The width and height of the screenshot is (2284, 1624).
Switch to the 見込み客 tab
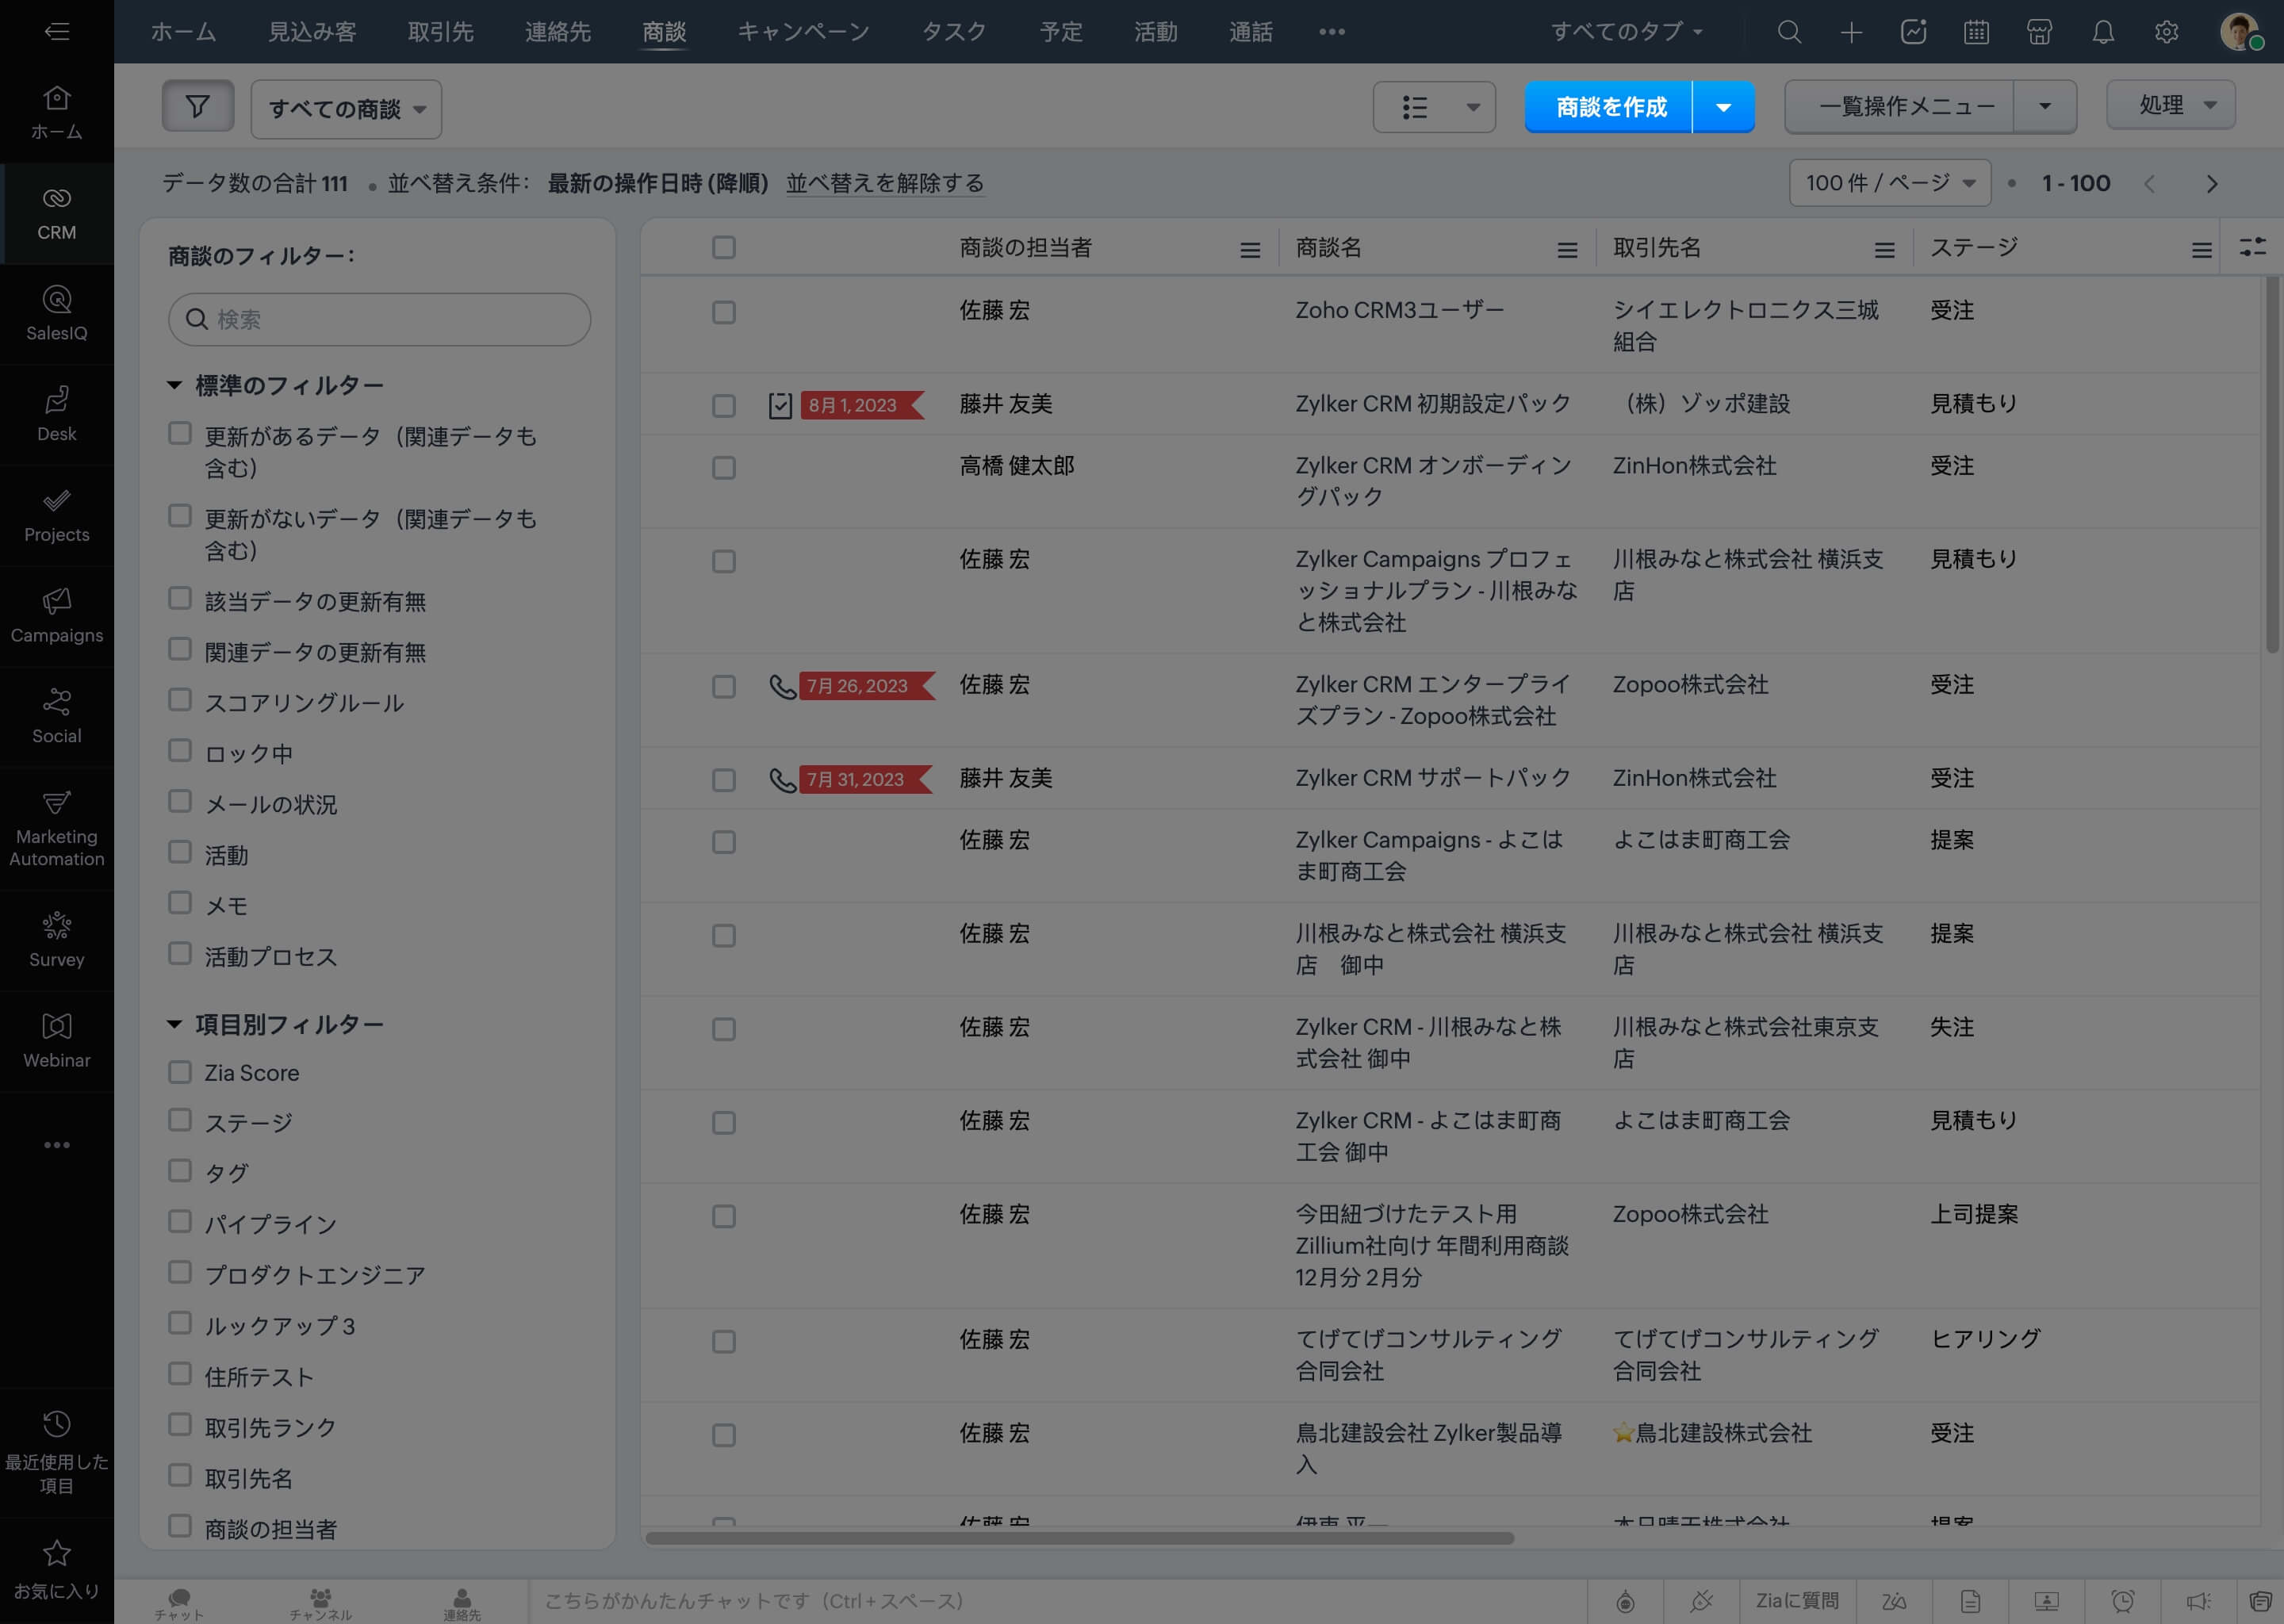[312, 32]
